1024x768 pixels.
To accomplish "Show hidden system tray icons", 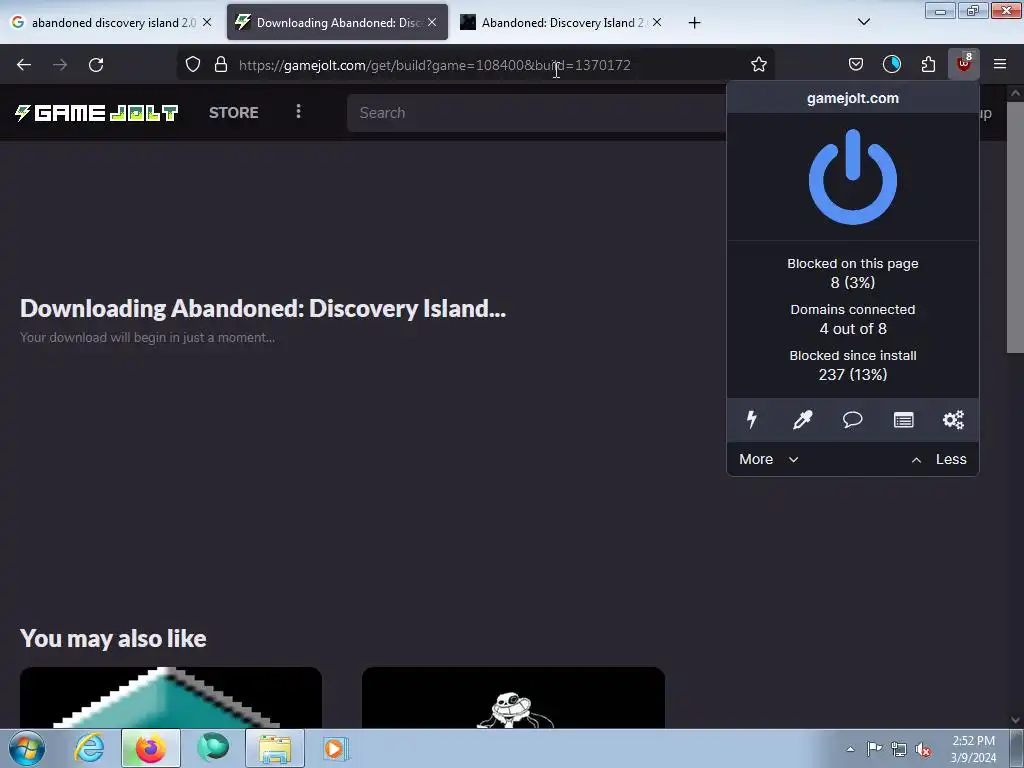I will coord(850,749).
